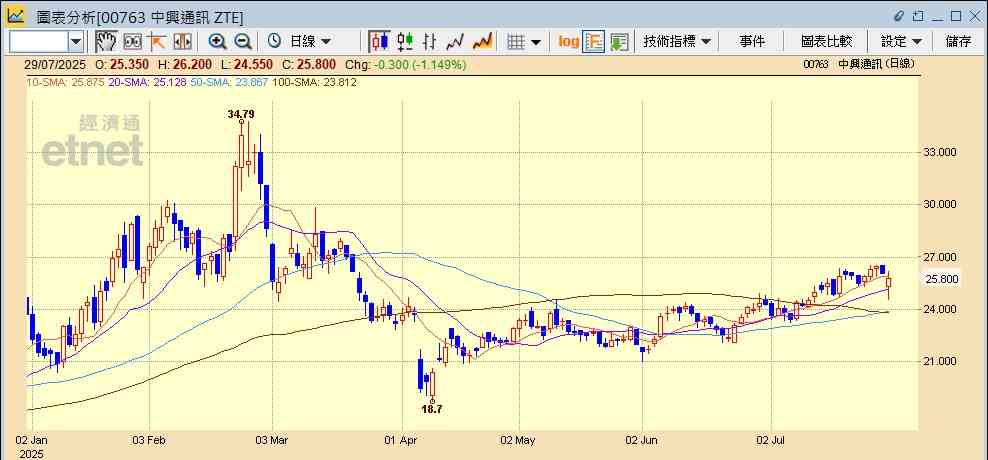Switch to line chart style
Viewport: 988px width, 460px height.
coord(455,42)
